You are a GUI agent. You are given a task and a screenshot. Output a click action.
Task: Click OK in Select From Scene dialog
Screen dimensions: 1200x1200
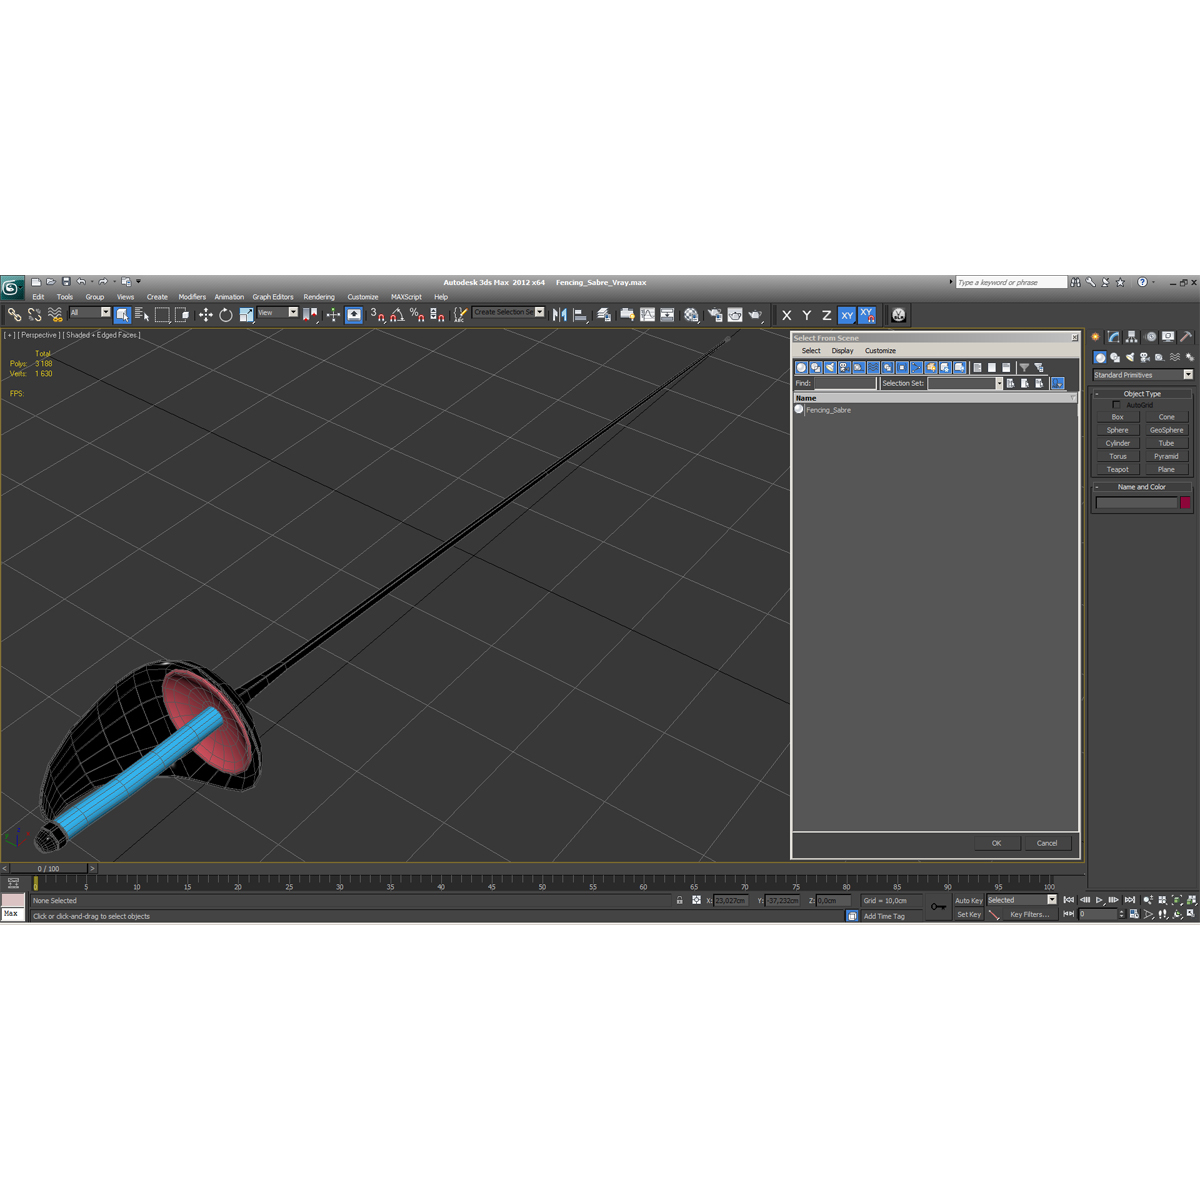[x=996, y=843]
